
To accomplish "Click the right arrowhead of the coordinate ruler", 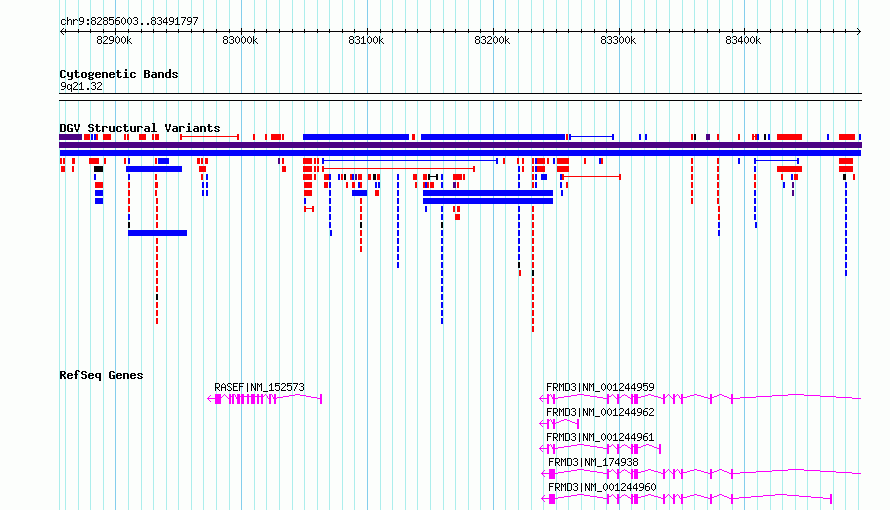I will 859,32.
